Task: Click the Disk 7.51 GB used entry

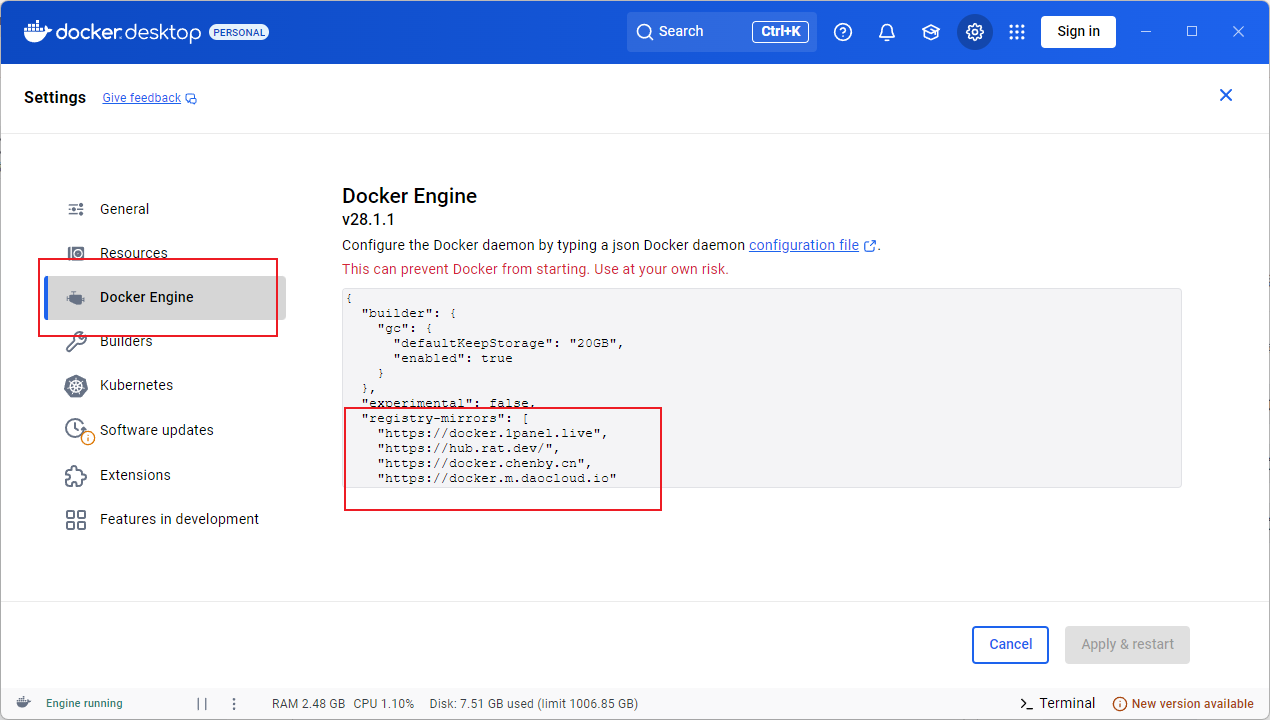Action: (533, 704)
